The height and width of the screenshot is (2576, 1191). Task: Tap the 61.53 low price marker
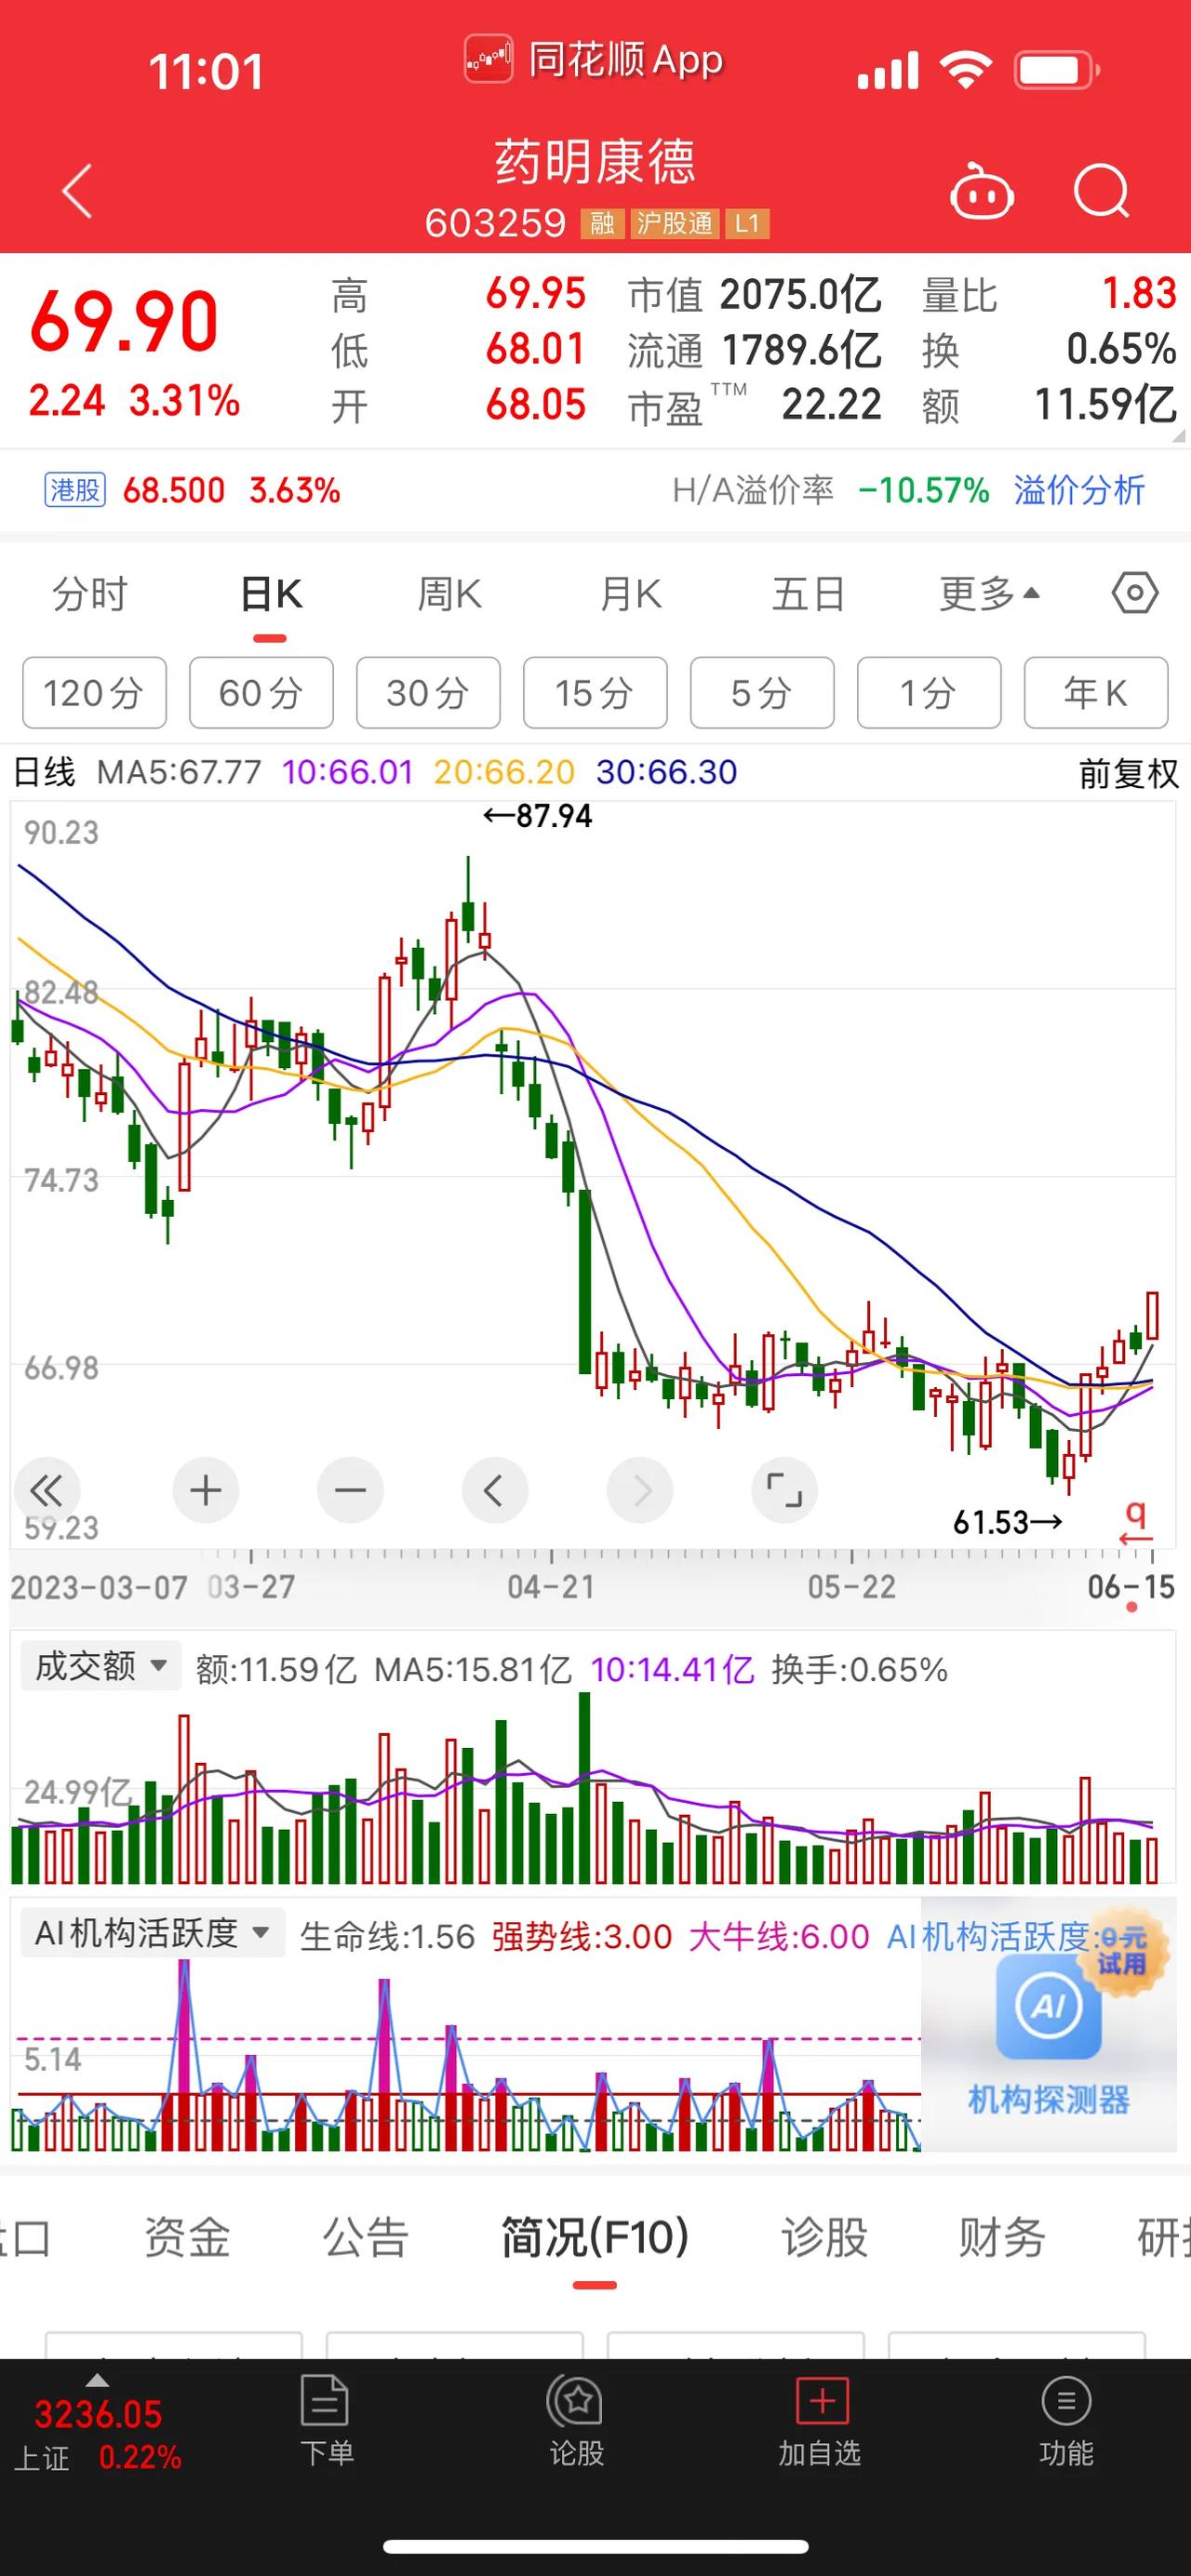pyautogui.click(x=1008, y=1522)
